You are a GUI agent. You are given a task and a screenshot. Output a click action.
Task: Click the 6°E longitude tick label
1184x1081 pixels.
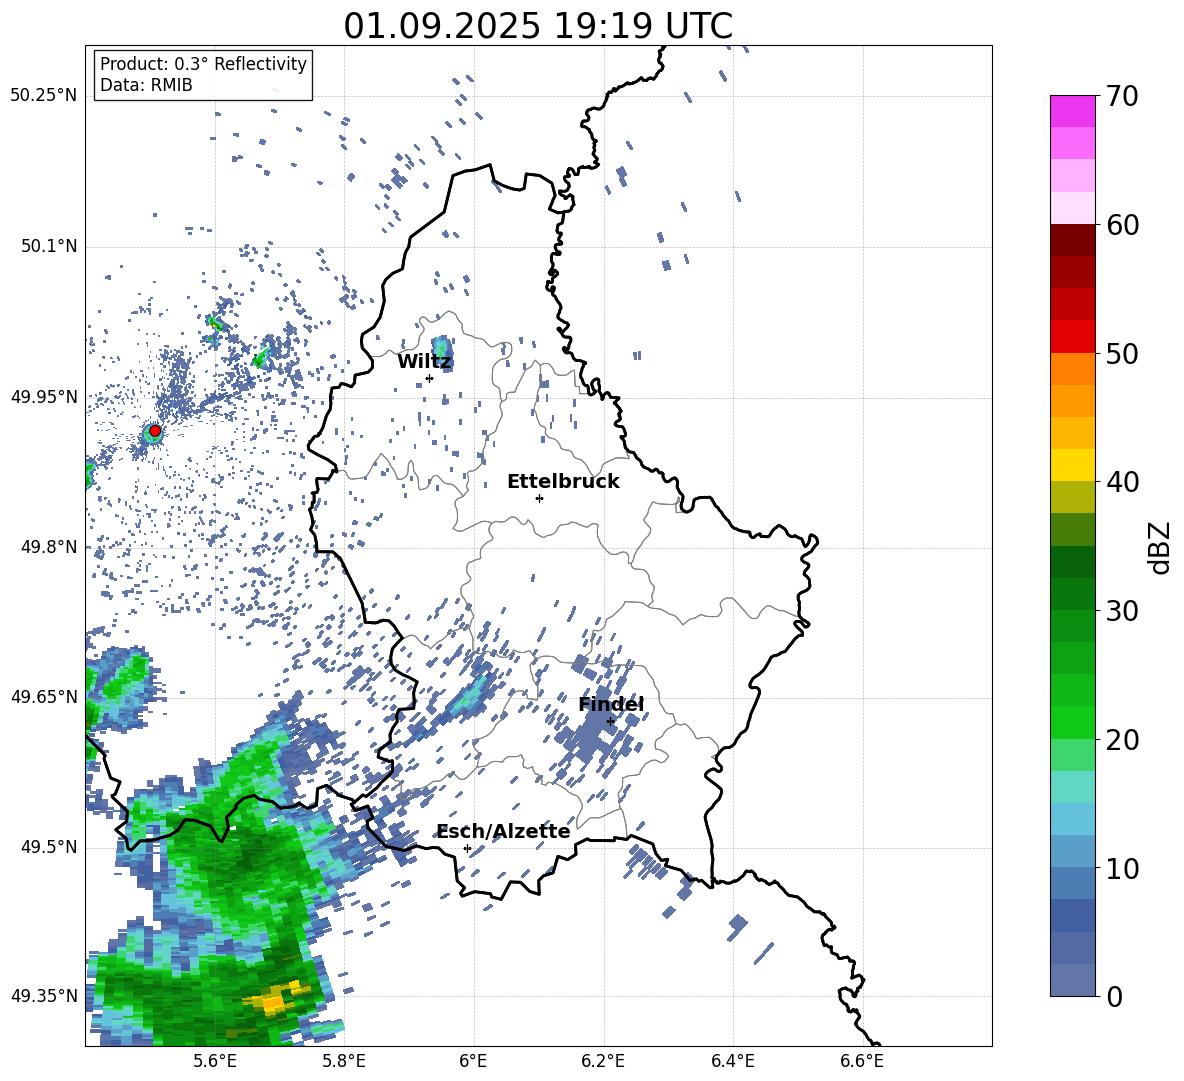click(x=473, y=1061)
